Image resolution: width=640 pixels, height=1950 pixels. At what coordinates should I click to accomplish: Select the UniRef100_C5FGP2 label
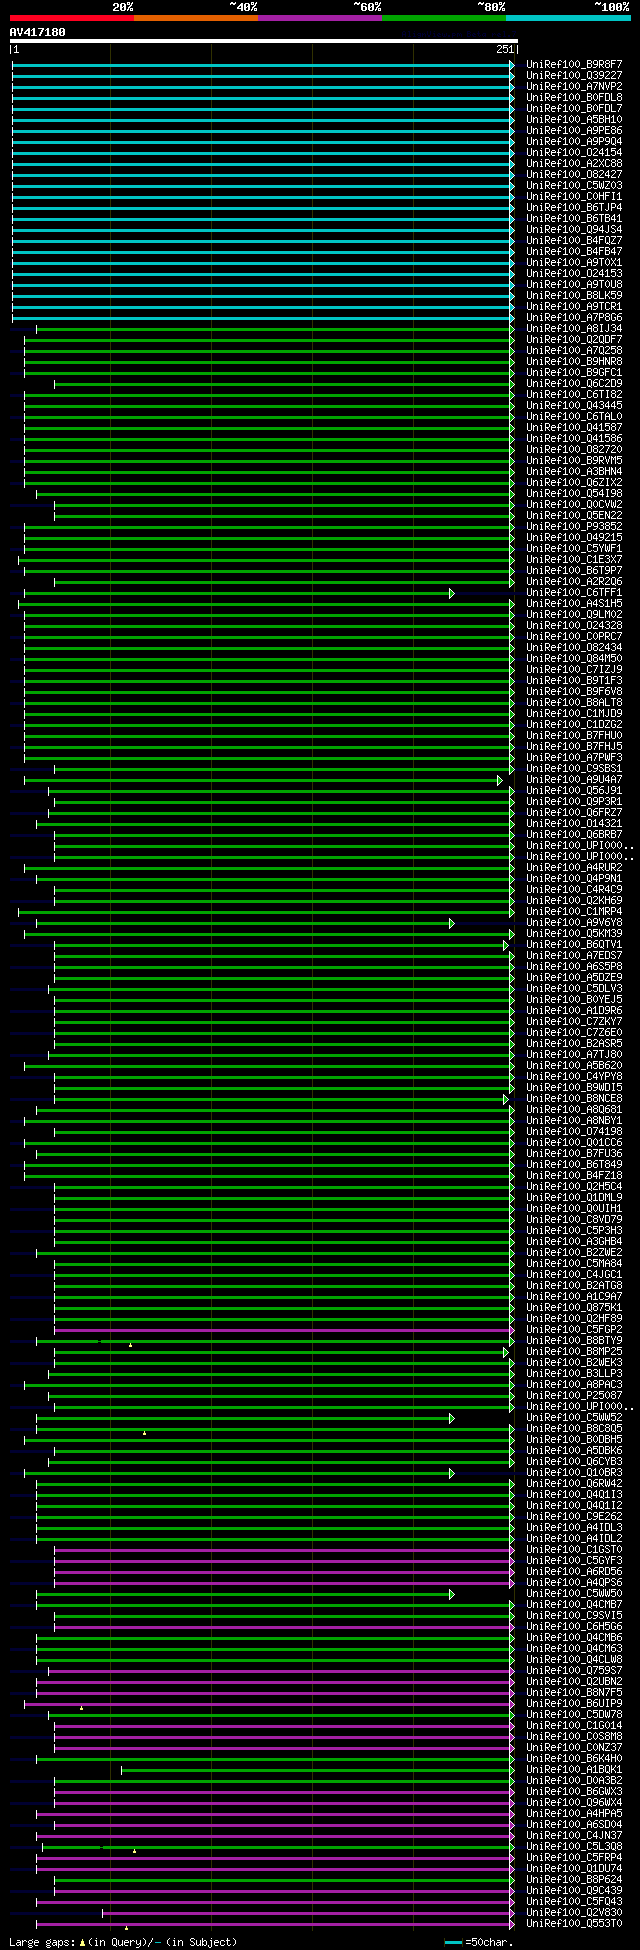click(574, 1329)
